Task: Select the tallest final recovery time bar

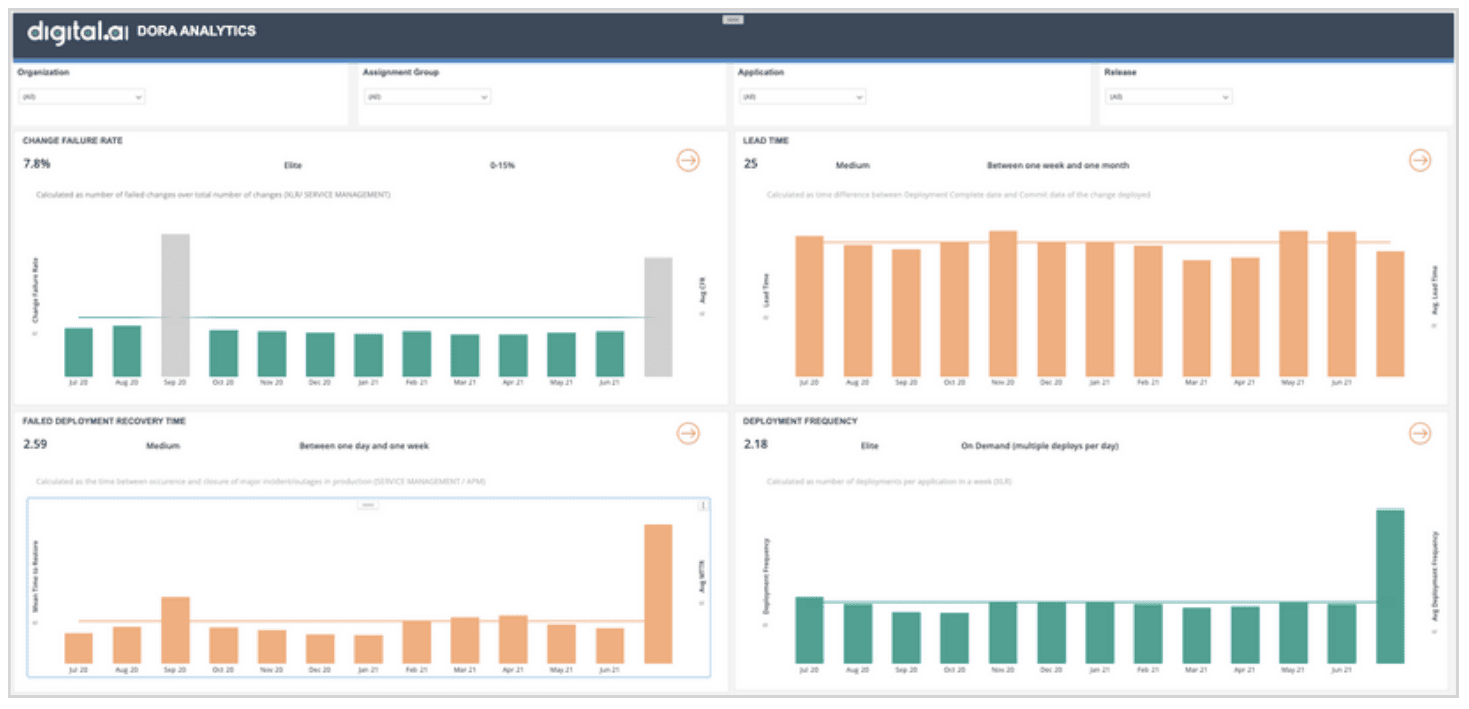Action: point(658,594)
